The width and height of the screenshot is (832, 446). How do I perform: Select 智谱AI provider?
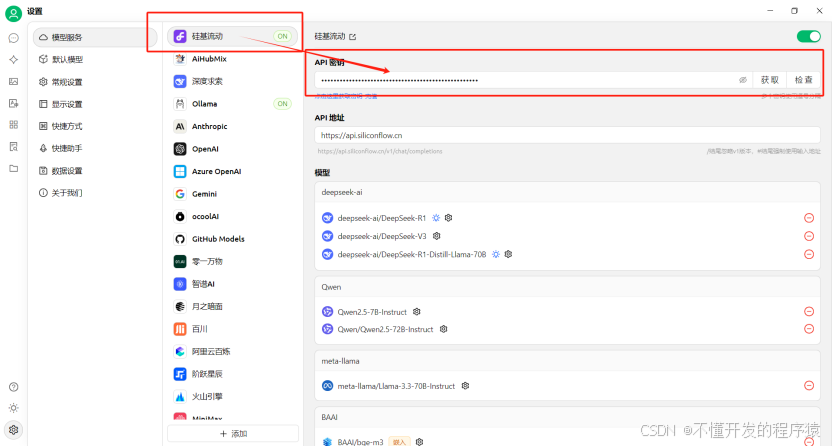click(x=232, y=284)
